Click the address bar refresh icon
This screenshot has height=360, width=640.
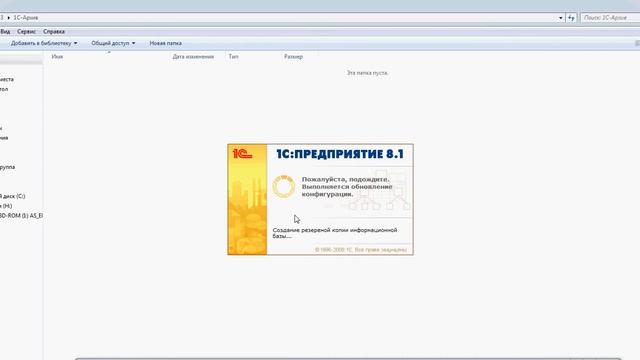(571, 18)
